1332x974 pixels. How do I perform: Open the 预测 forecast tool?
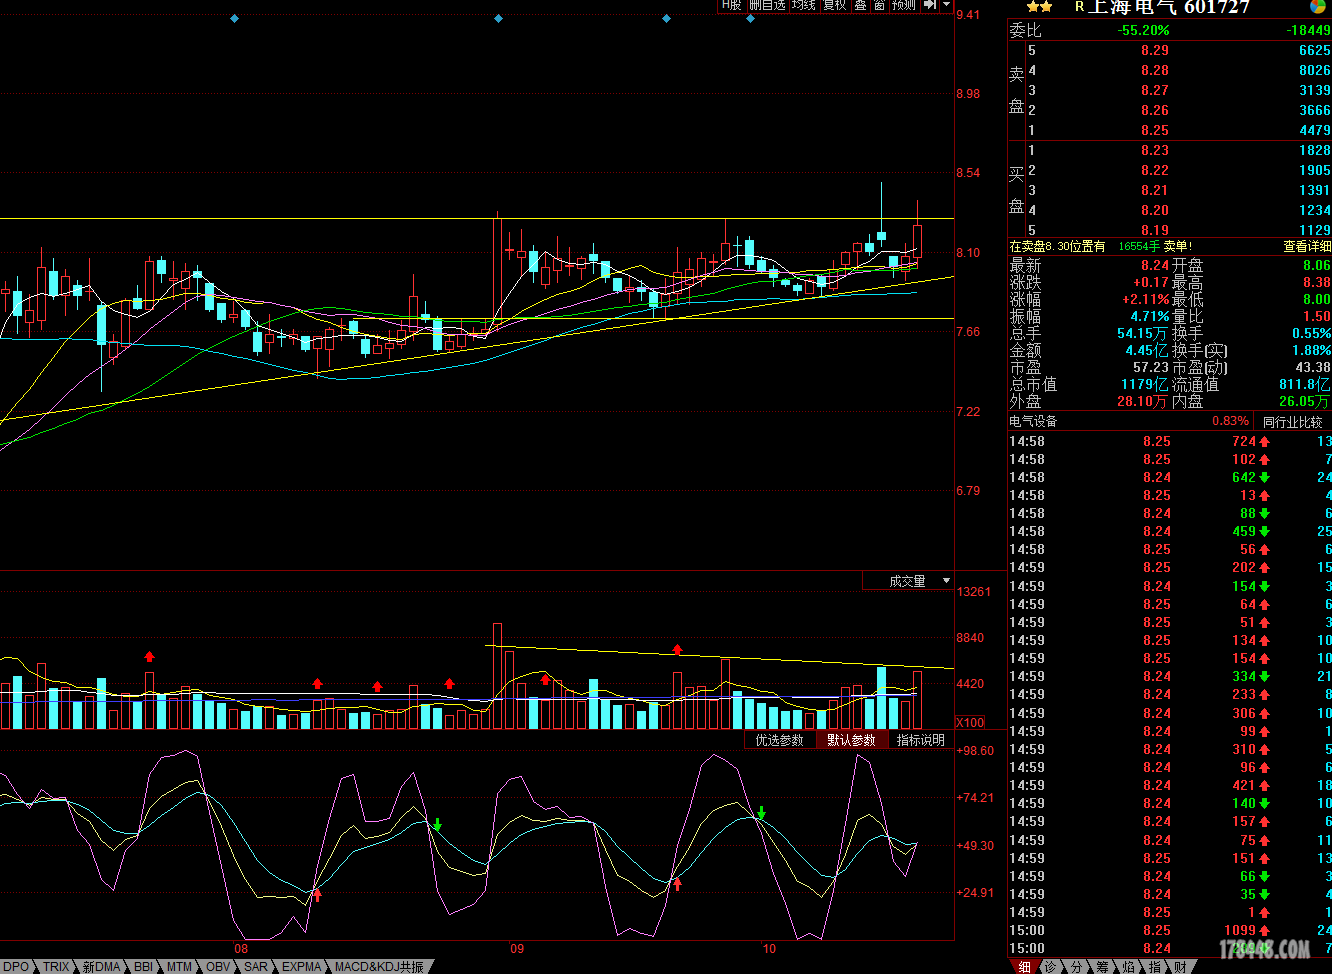(x=904, y=5)
